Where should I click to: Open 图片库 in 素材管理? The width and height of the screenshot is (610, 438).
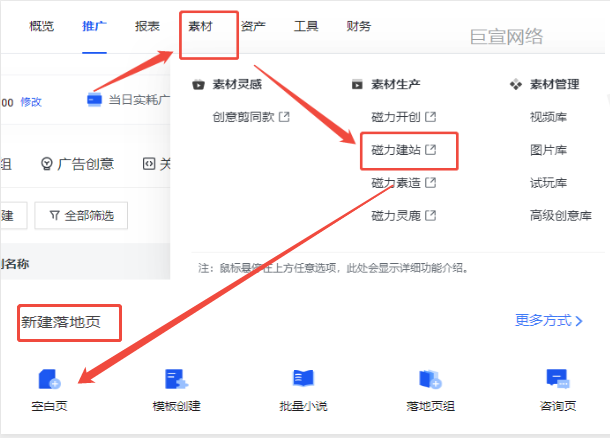tap(549, 150)
